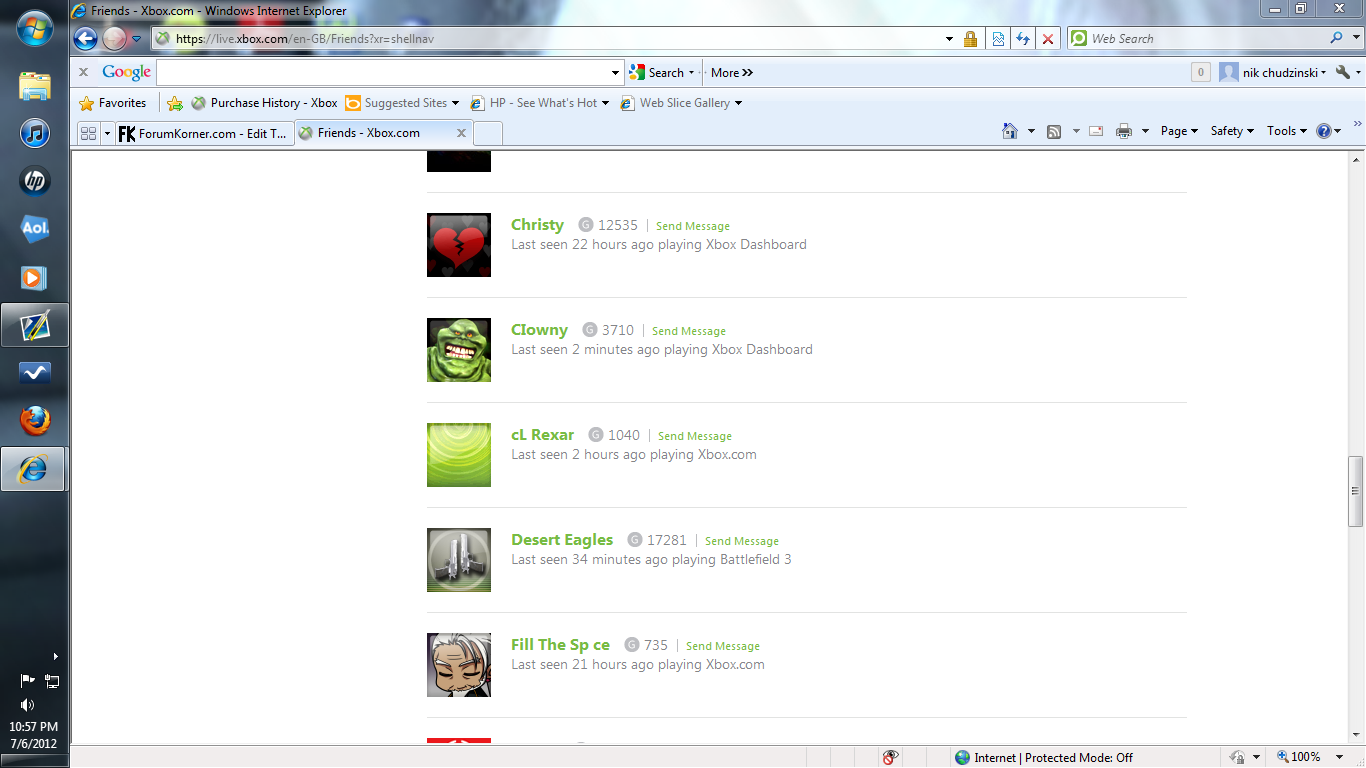Click the volume speaker tray icon
Viewport: 1366px width, 768px height.
(x=27, y=704)
